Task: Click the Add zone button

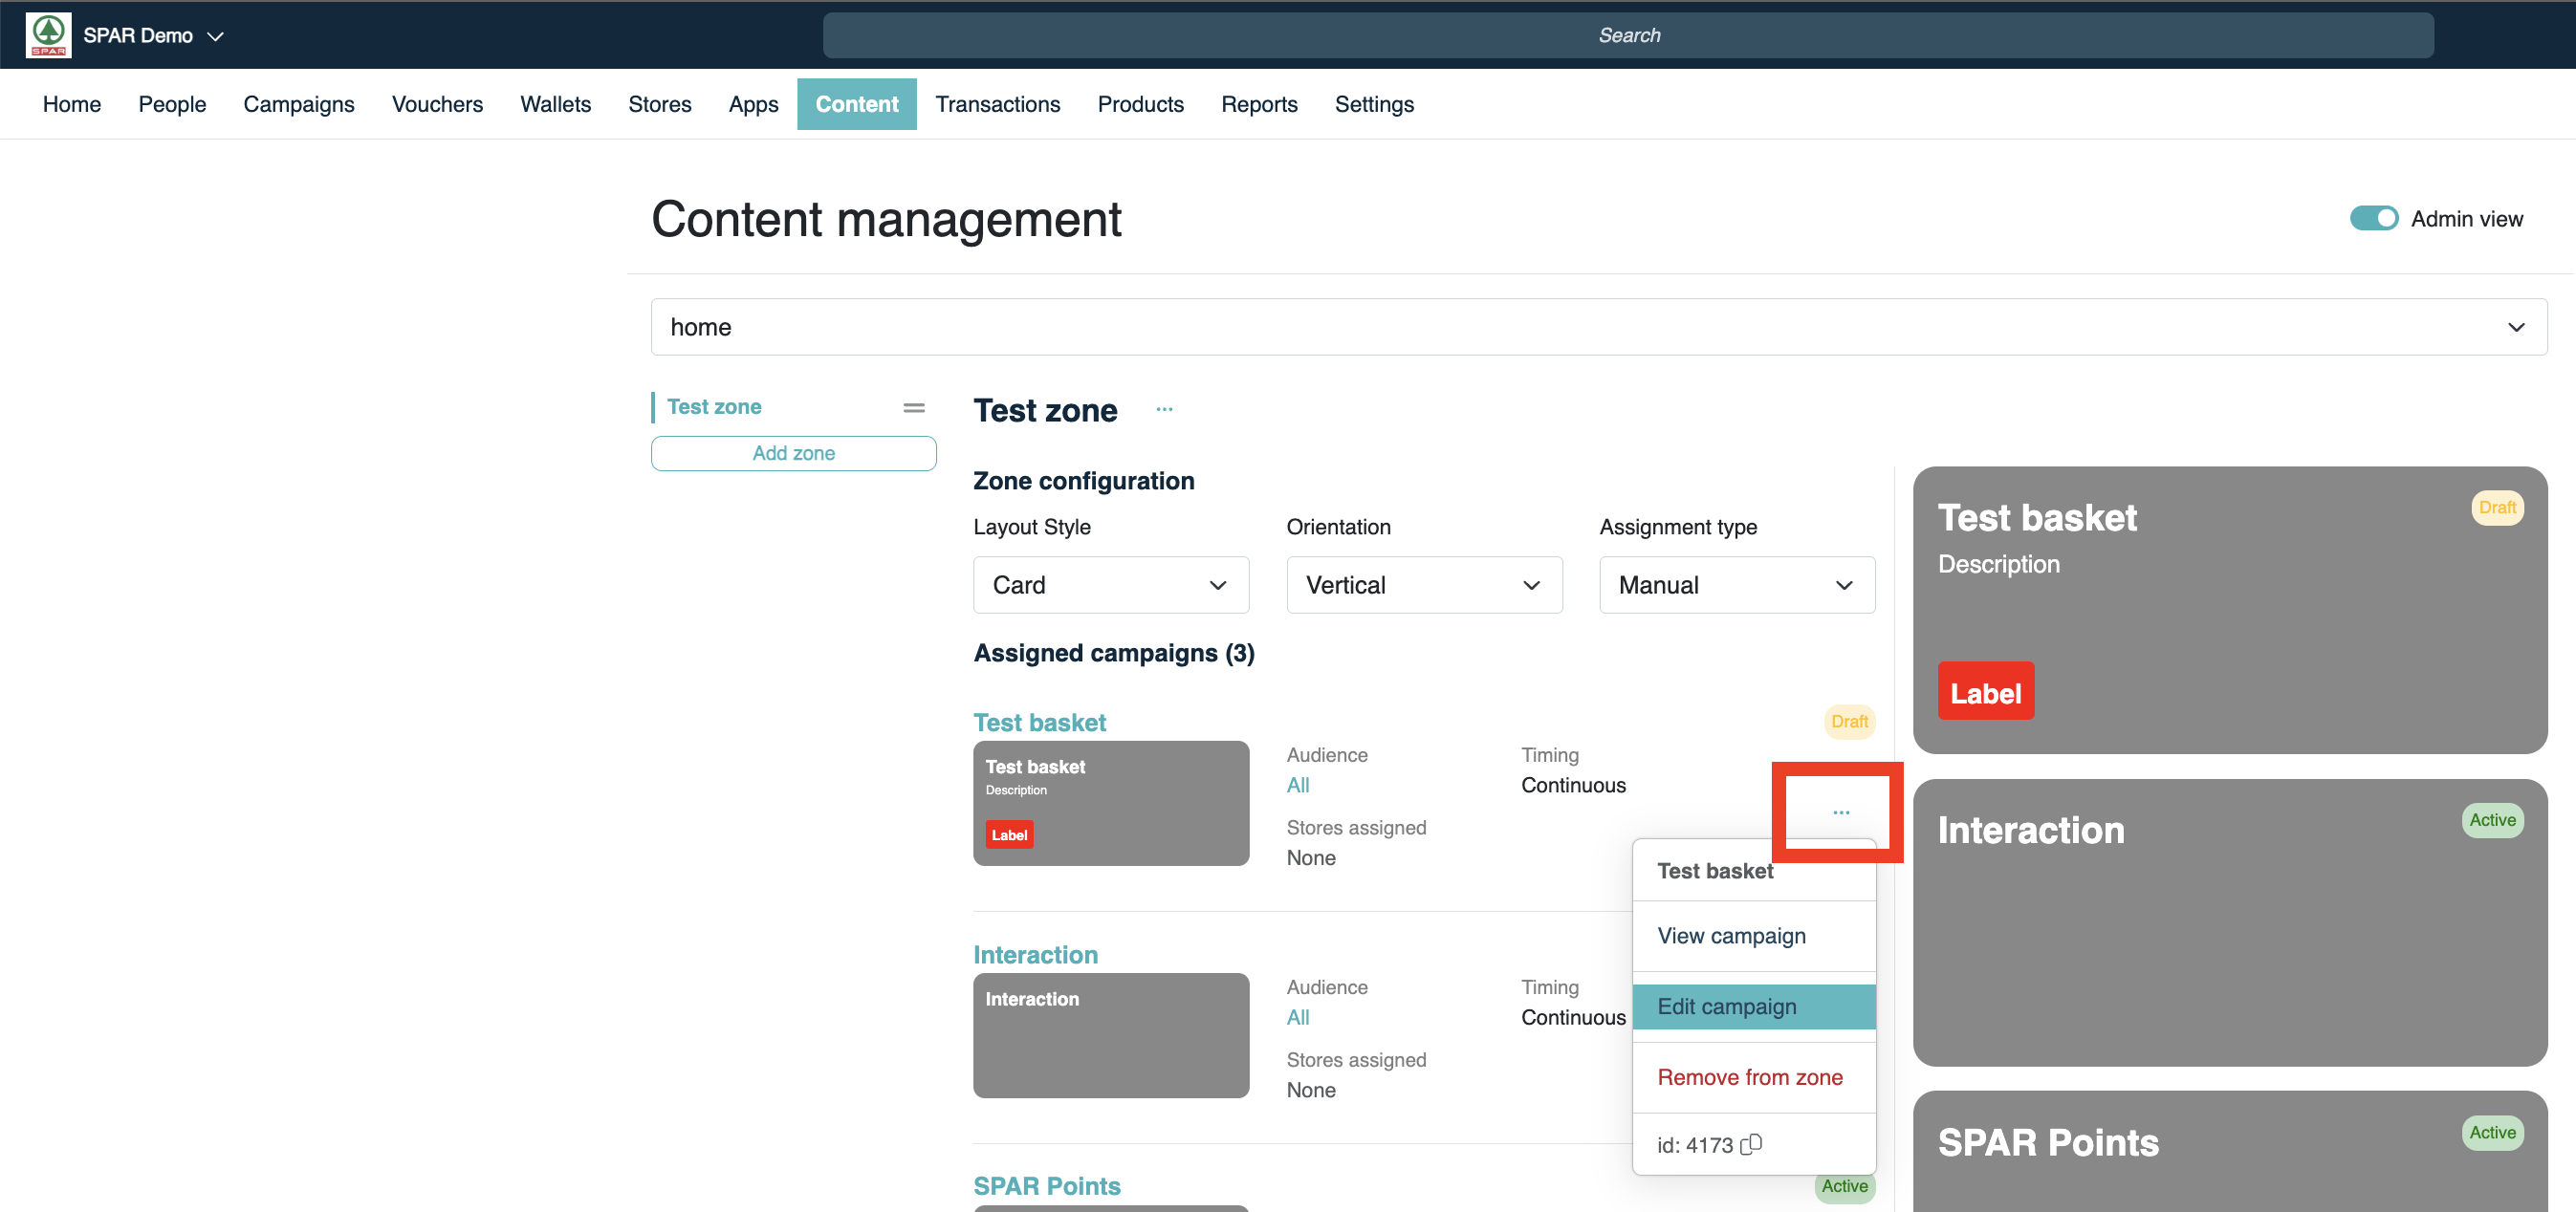Action: tap(793, 453)
